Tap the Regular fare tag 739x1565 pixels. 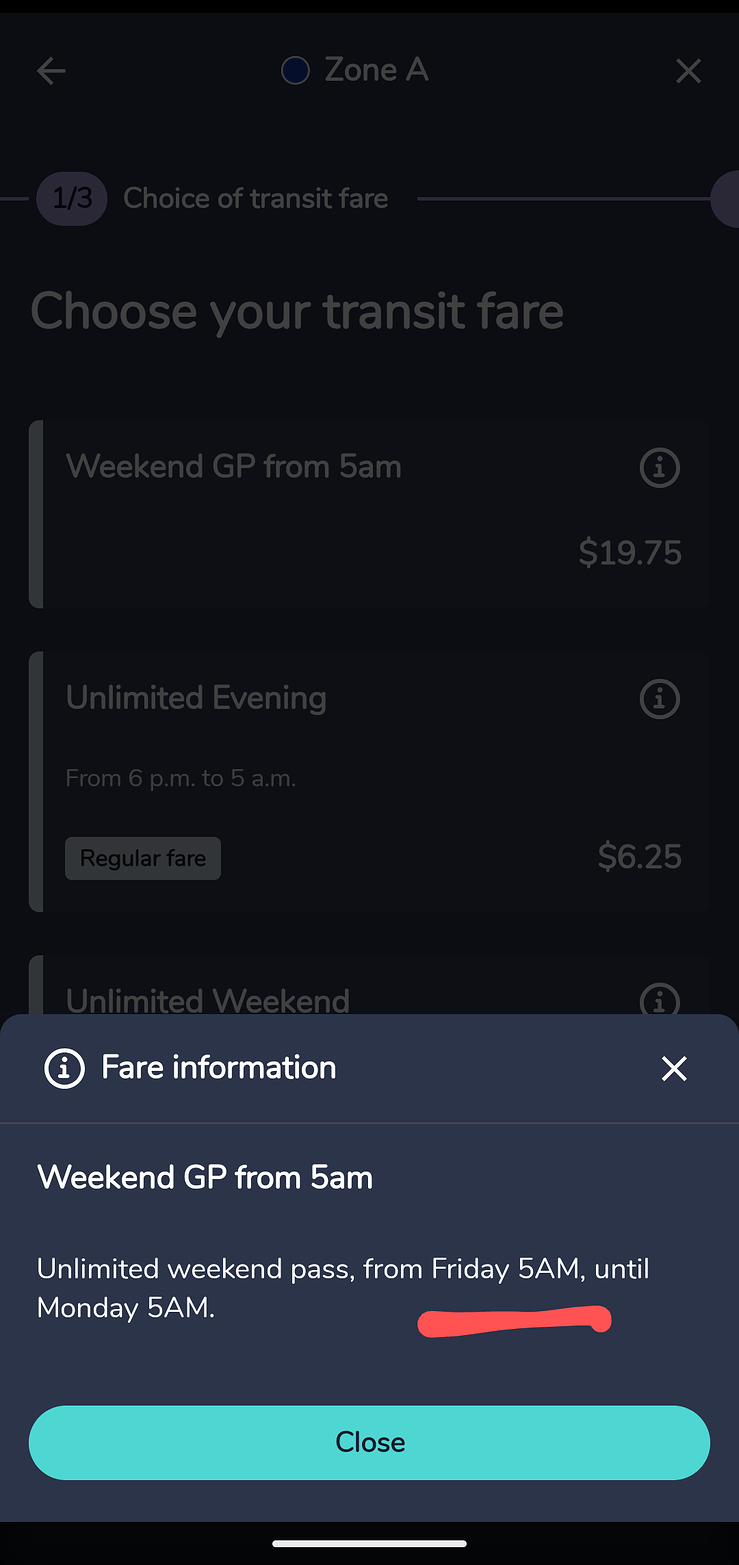click(143, 858)
